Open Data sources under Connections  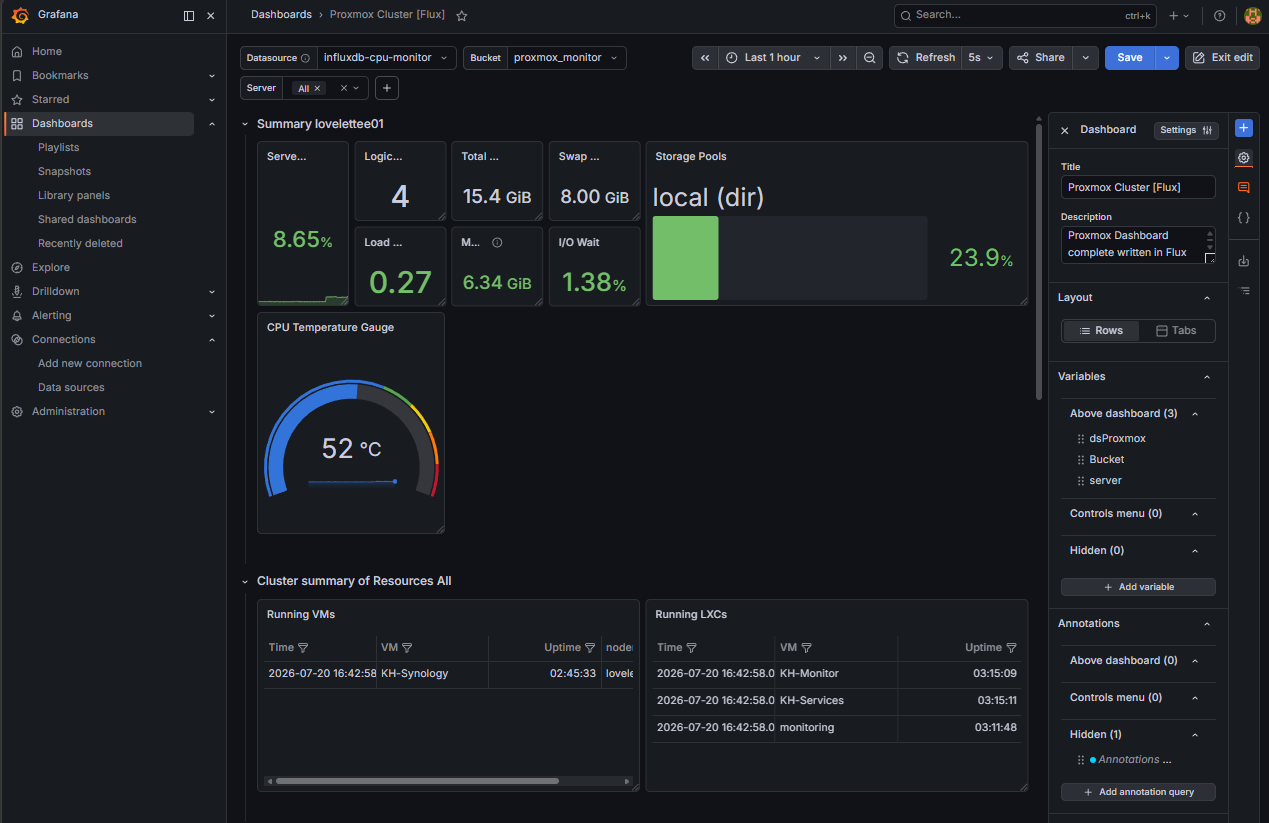tap(71, 387)
